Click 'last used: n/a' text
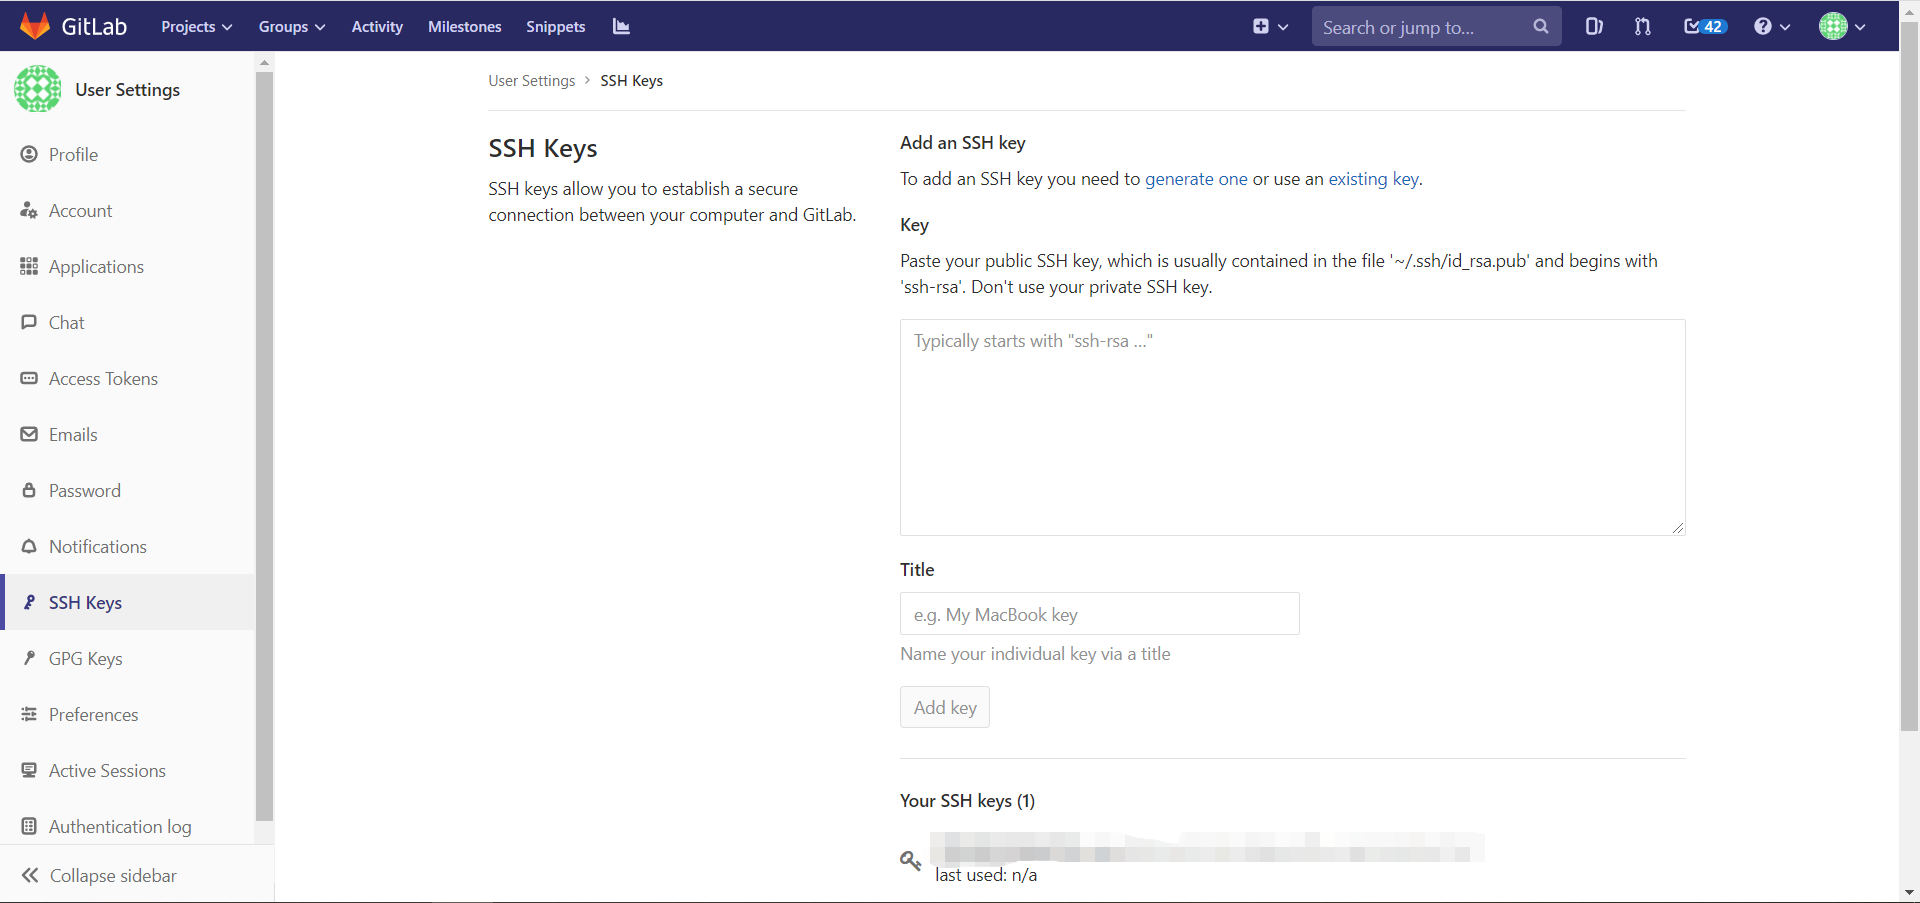 tap(986, 874)
